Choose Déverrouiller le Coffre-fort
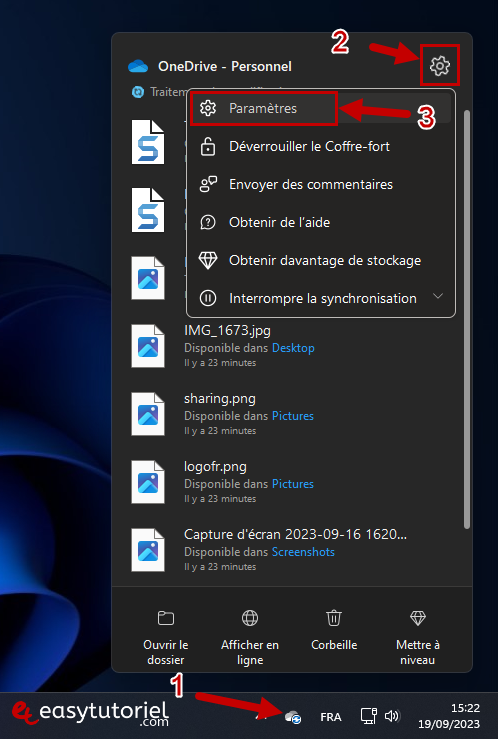 coord(321,147)
